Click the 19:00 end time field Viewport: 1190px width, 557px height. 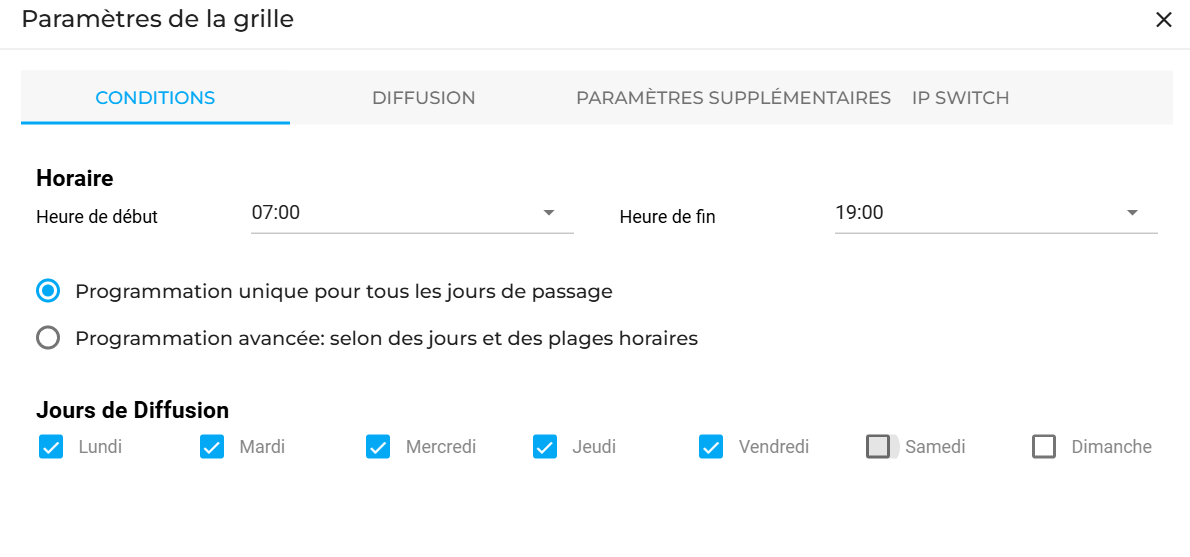click(975, 213)
